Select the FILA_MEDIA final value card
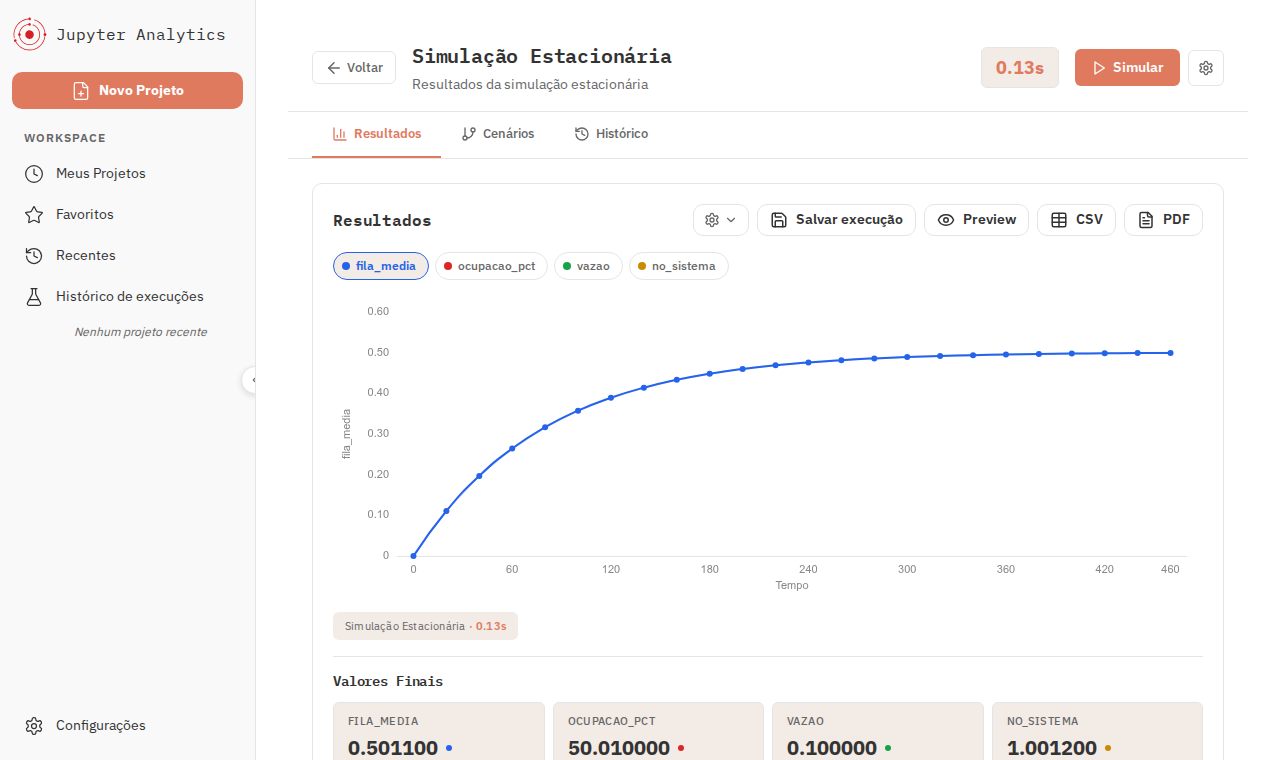 [x=439, y=731]
